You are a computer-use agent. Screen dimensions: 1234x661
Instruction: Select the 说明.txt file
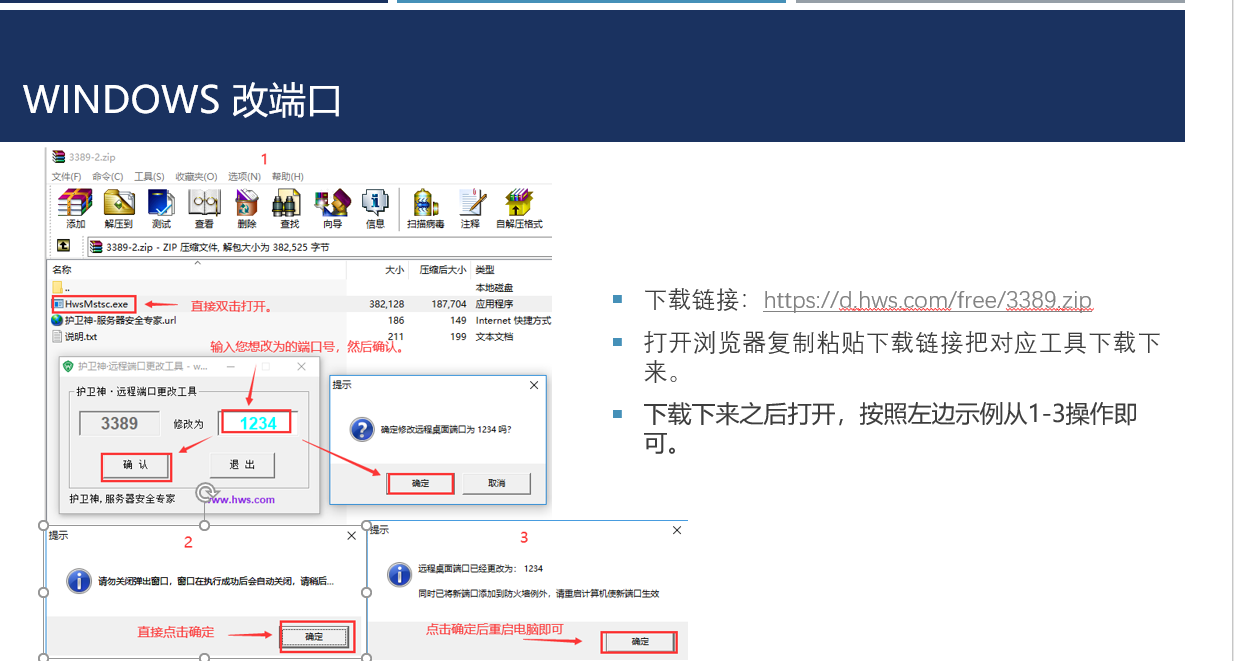point(74,336)
